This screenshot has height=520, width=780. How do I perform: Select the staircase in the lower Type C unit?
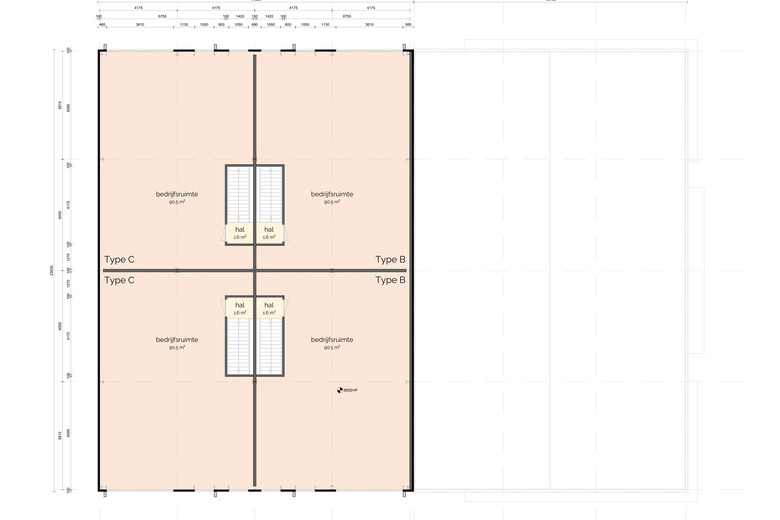coord(240,346)
